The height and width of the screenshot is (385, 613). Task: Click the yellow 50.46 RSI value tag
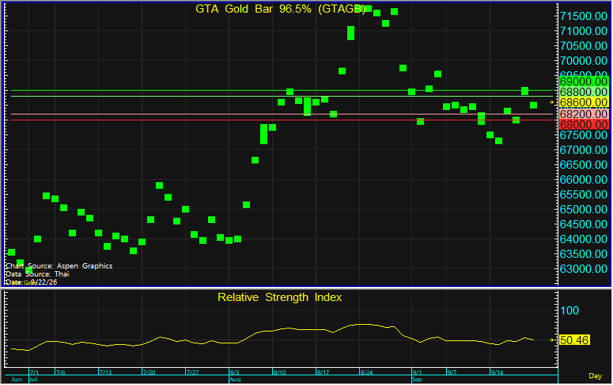(574, 340)
